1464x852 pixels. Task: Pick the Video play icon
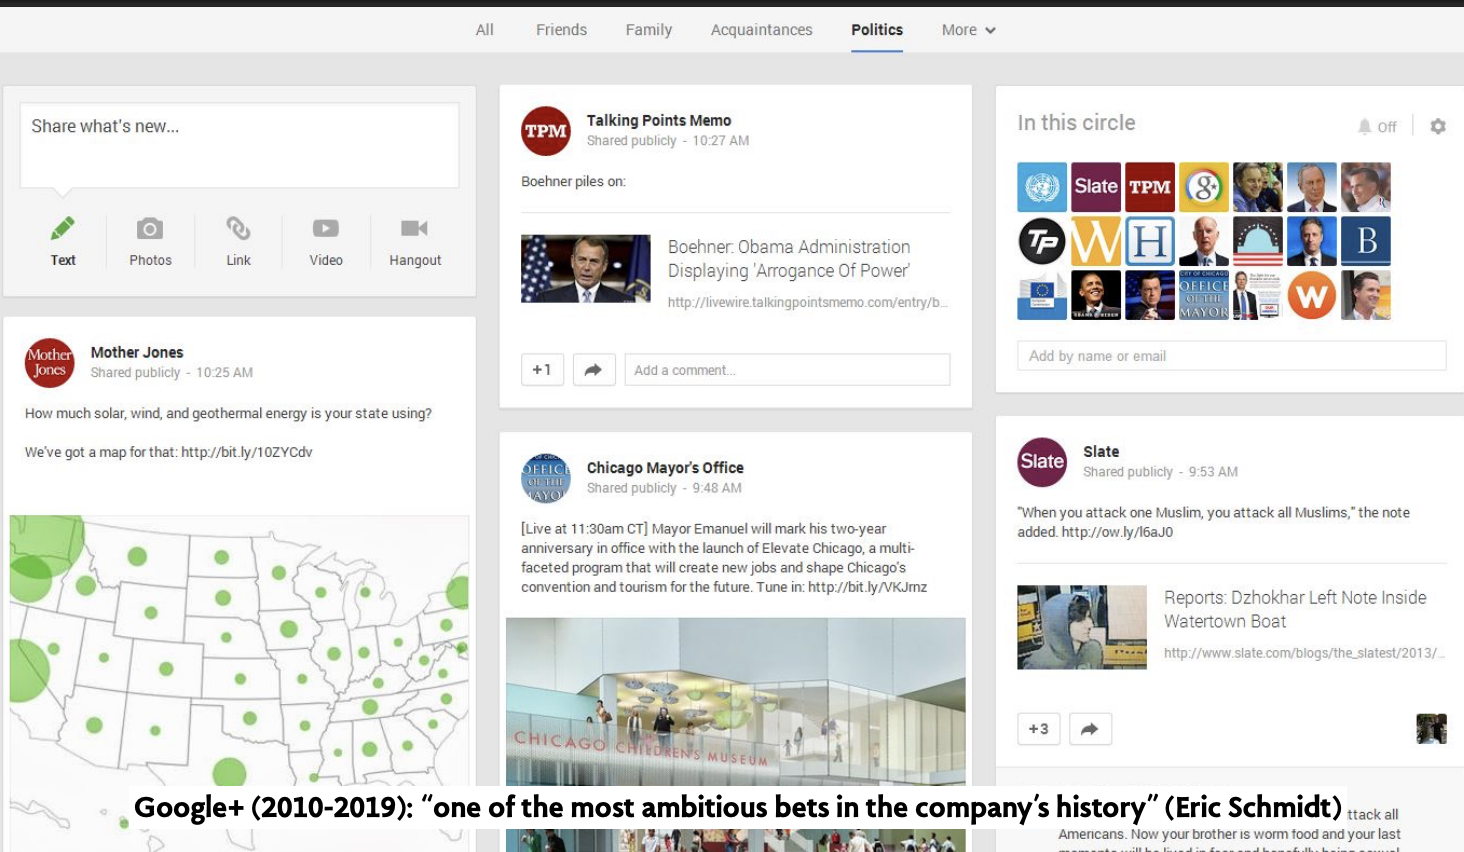(x=326, y=229)
